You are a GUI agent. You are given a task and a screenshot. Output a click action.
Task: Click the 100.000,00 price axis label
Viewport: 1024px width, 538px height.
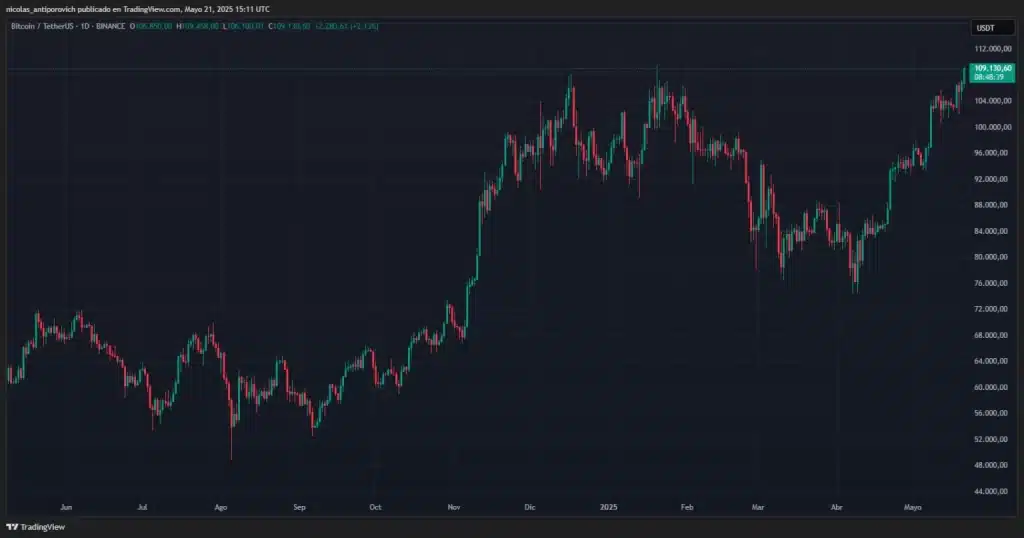point(993,127)
